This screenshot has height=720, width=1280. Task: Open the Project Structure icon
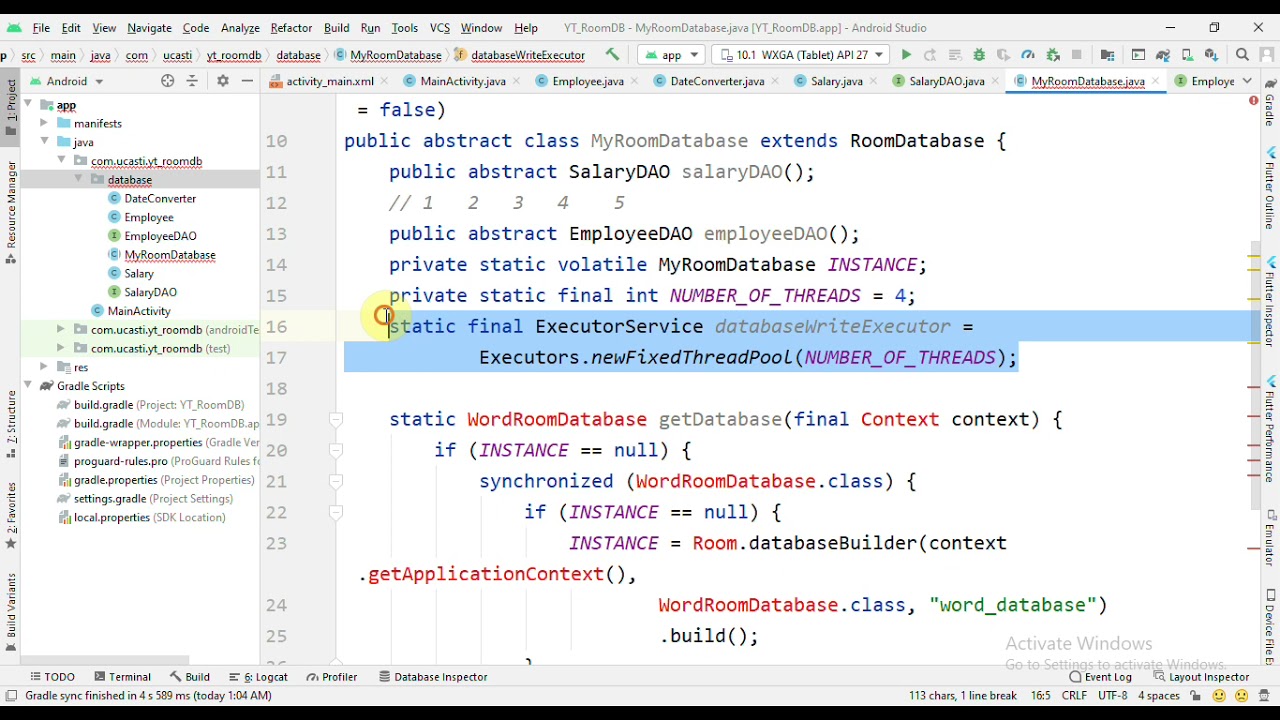coord(1108,55)
